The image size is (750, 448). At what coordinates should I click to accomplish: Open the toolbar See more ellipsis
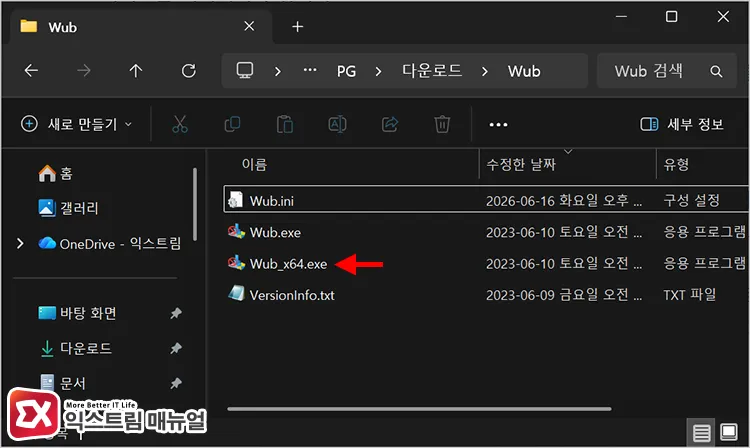click(498, 125)
